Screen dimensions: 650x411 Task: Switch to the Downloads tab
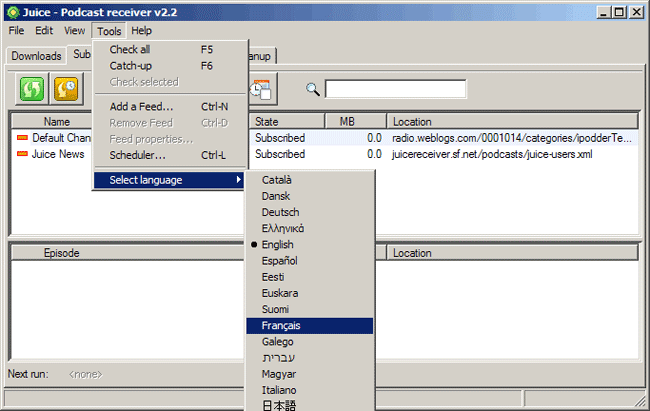click(36, 56)
